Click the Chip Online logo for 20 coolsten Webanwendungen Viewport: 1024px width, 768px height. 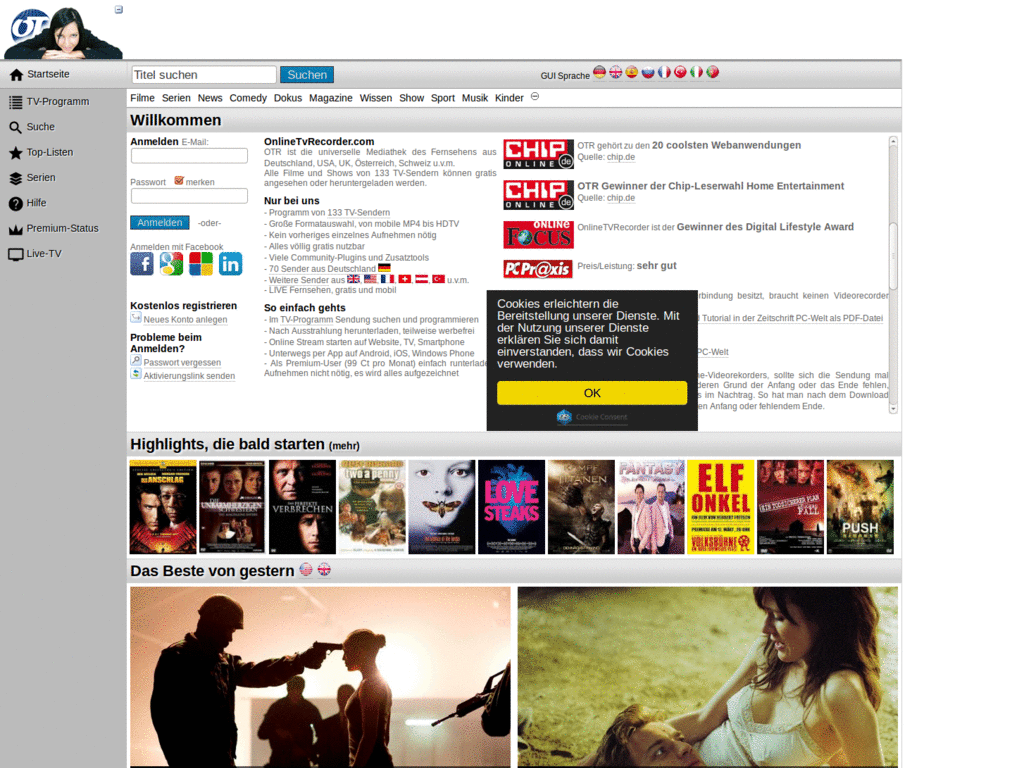point(538,153)
